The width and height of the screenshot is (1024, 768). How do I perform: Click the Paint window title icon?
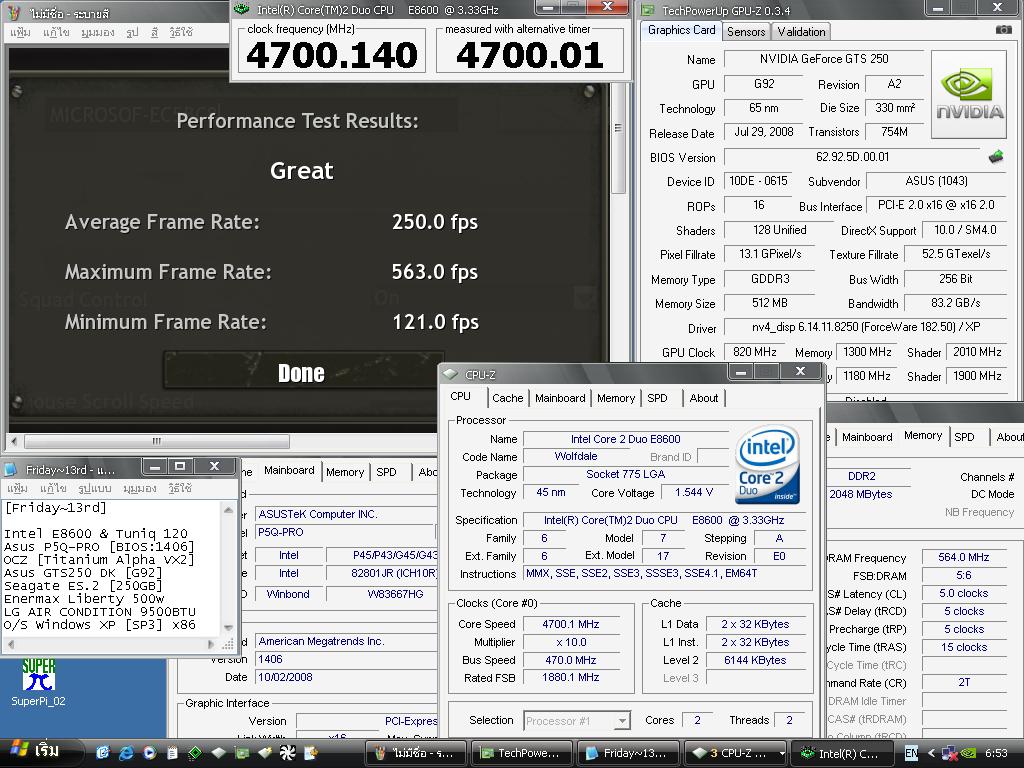pos(15,12)
